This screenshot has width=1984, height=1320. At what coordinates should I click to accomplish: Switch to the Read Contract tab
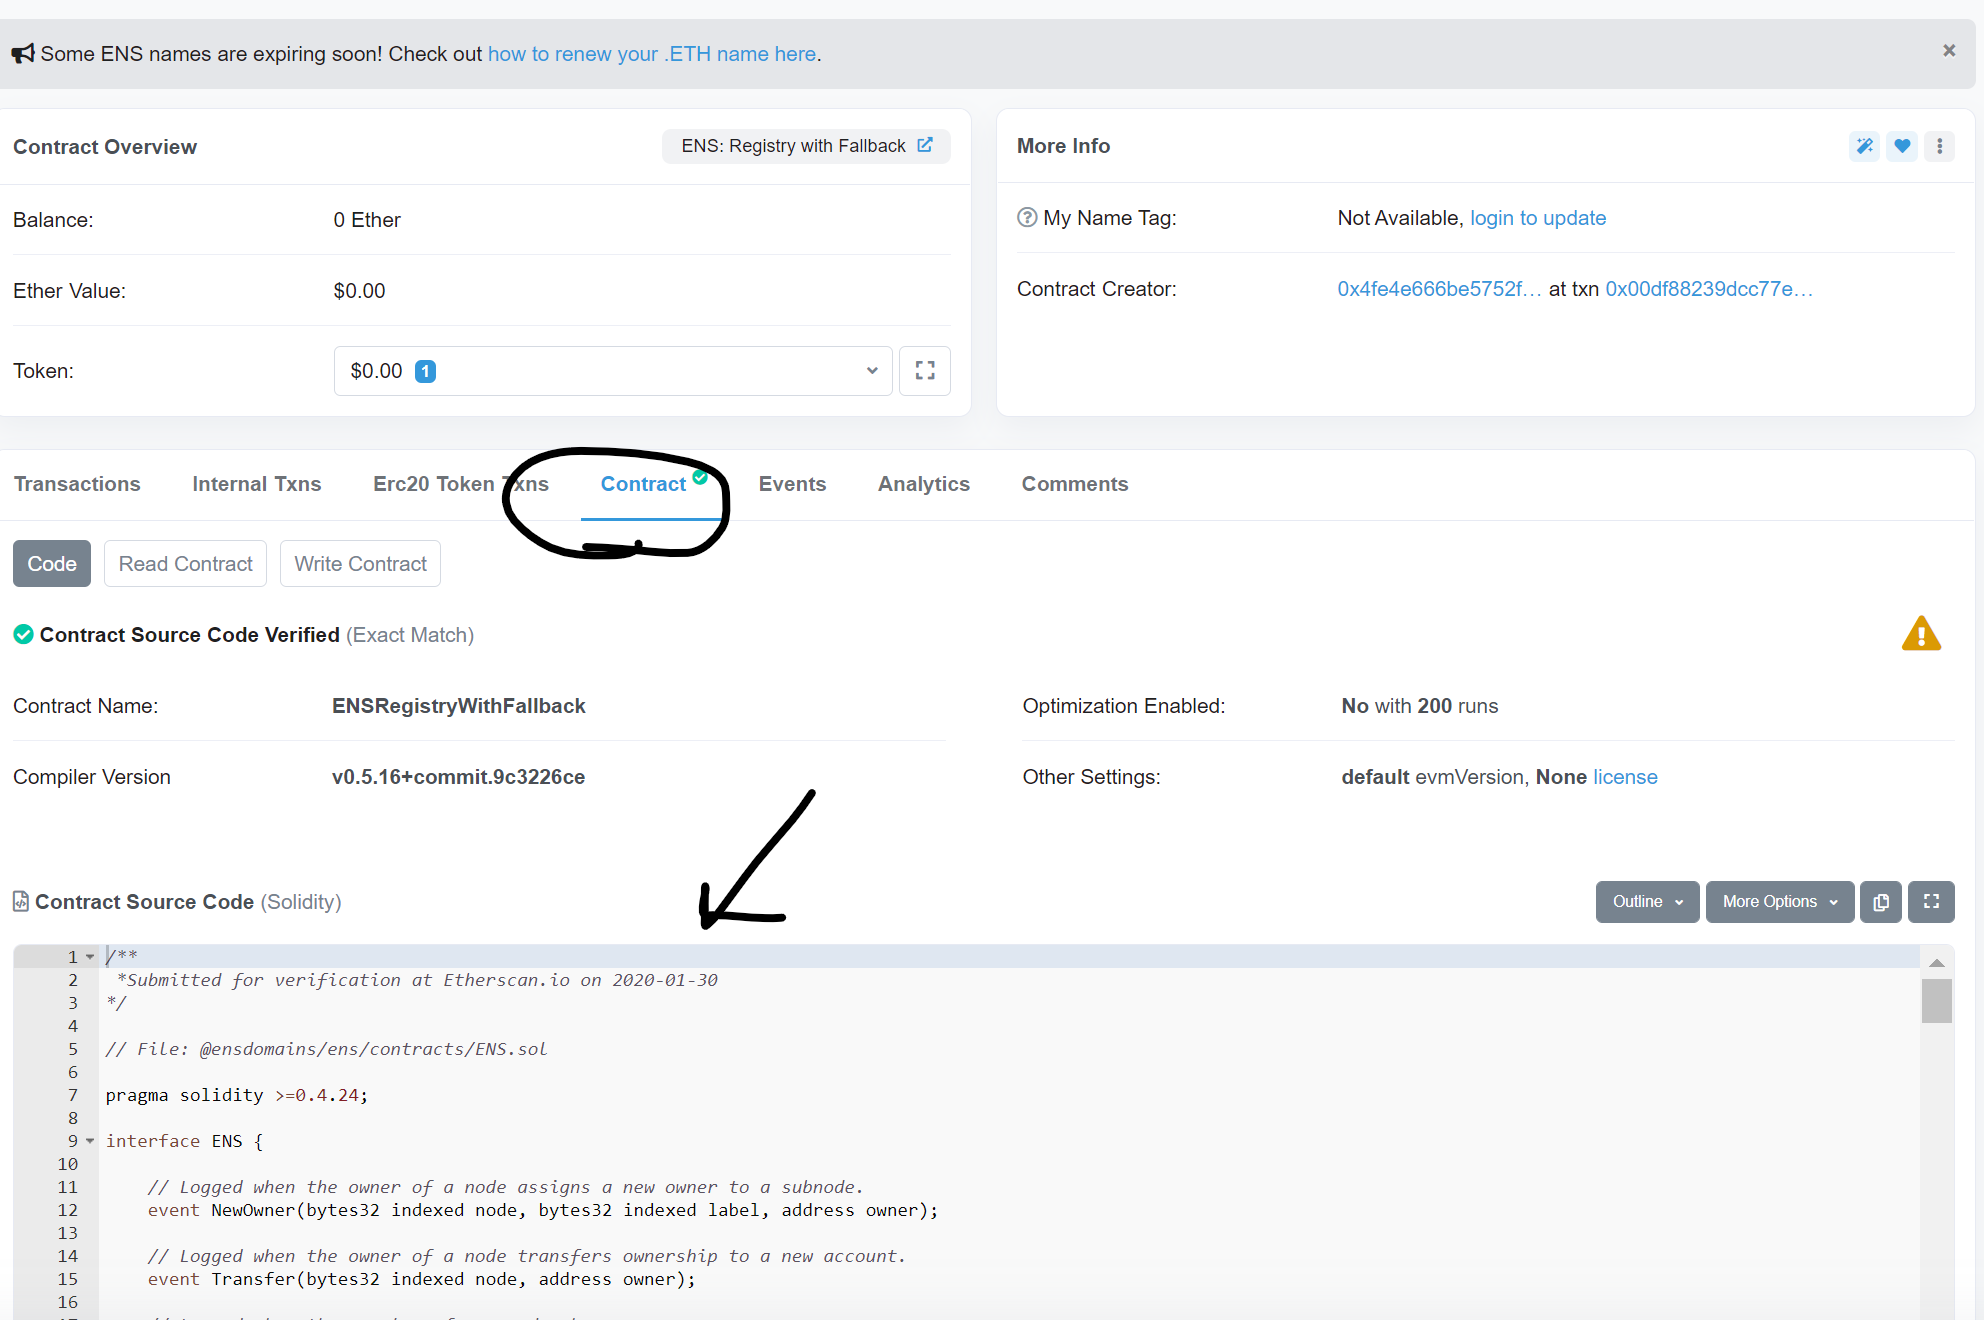pyautogui.click(x=186, y=564)
